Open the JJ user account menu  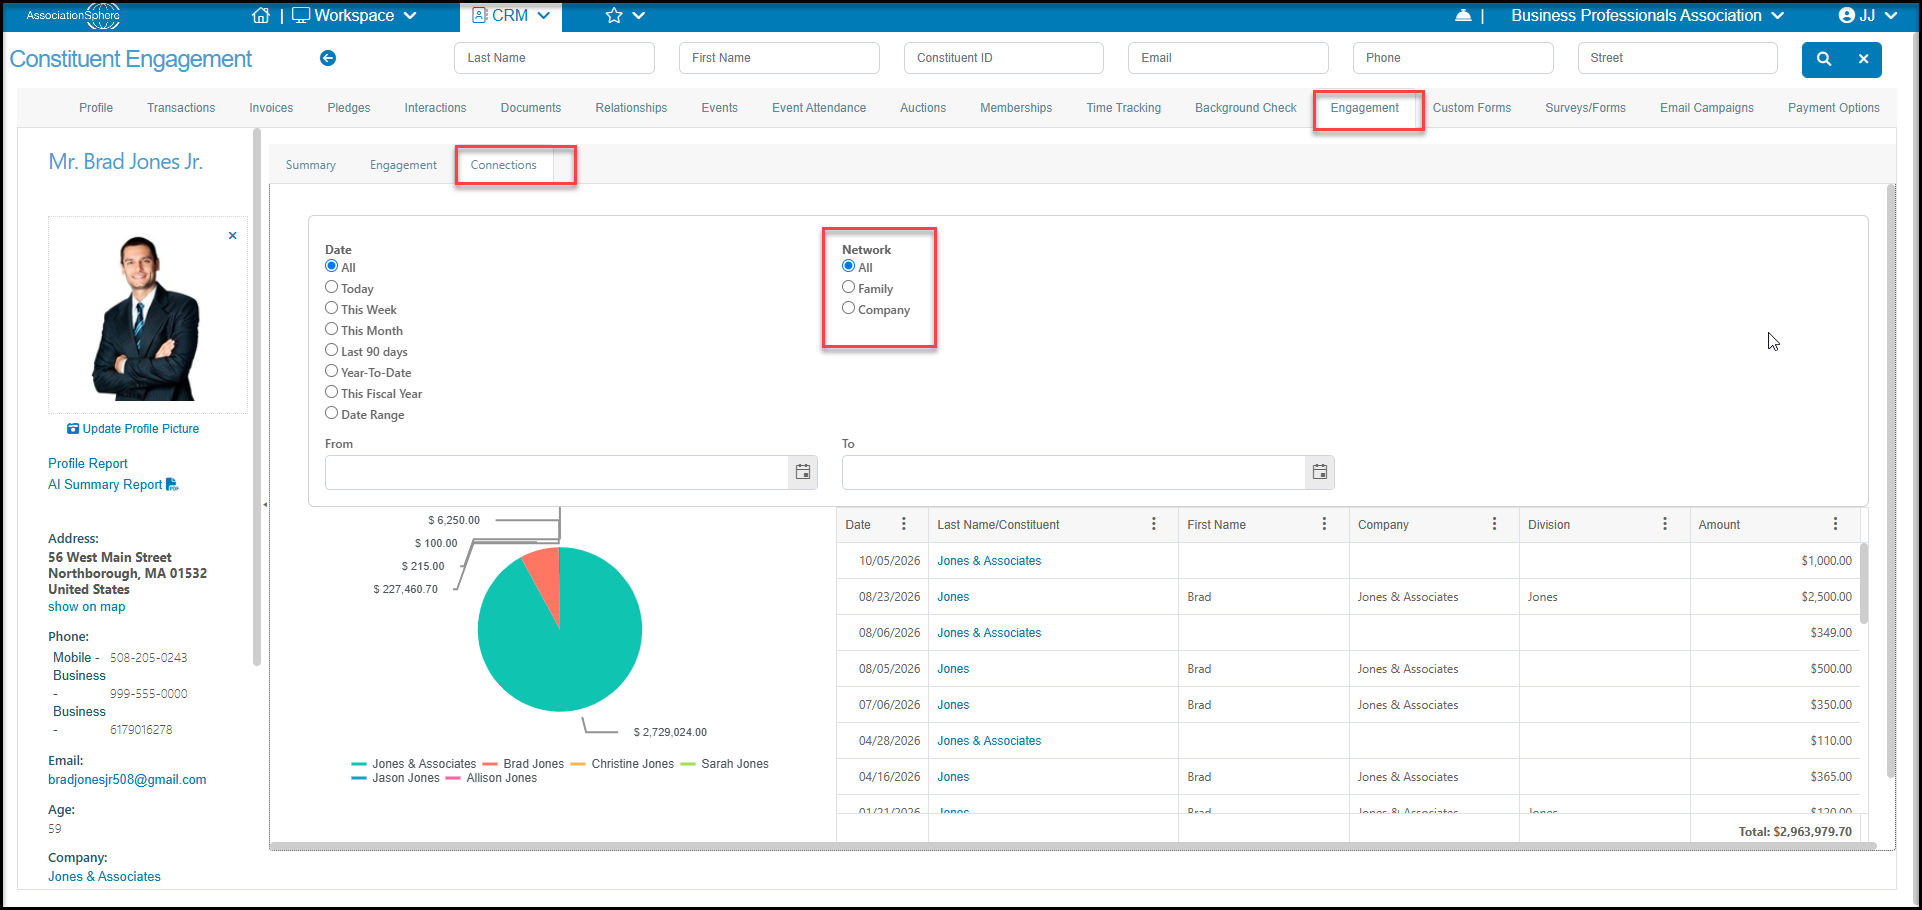click(x=1868, y=16)
